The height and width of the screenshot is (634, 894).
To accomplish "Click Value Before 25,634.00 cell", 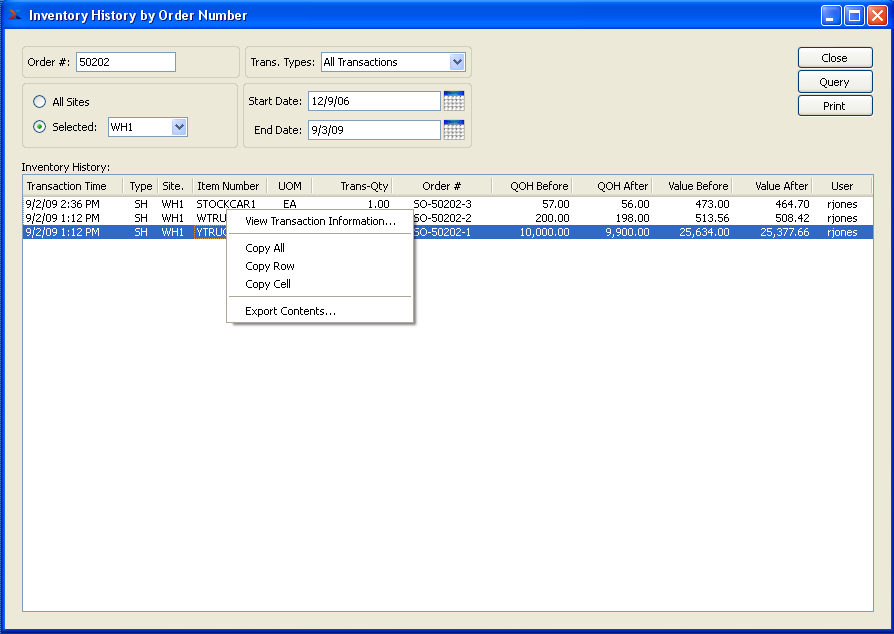I will tap(704, 232).
